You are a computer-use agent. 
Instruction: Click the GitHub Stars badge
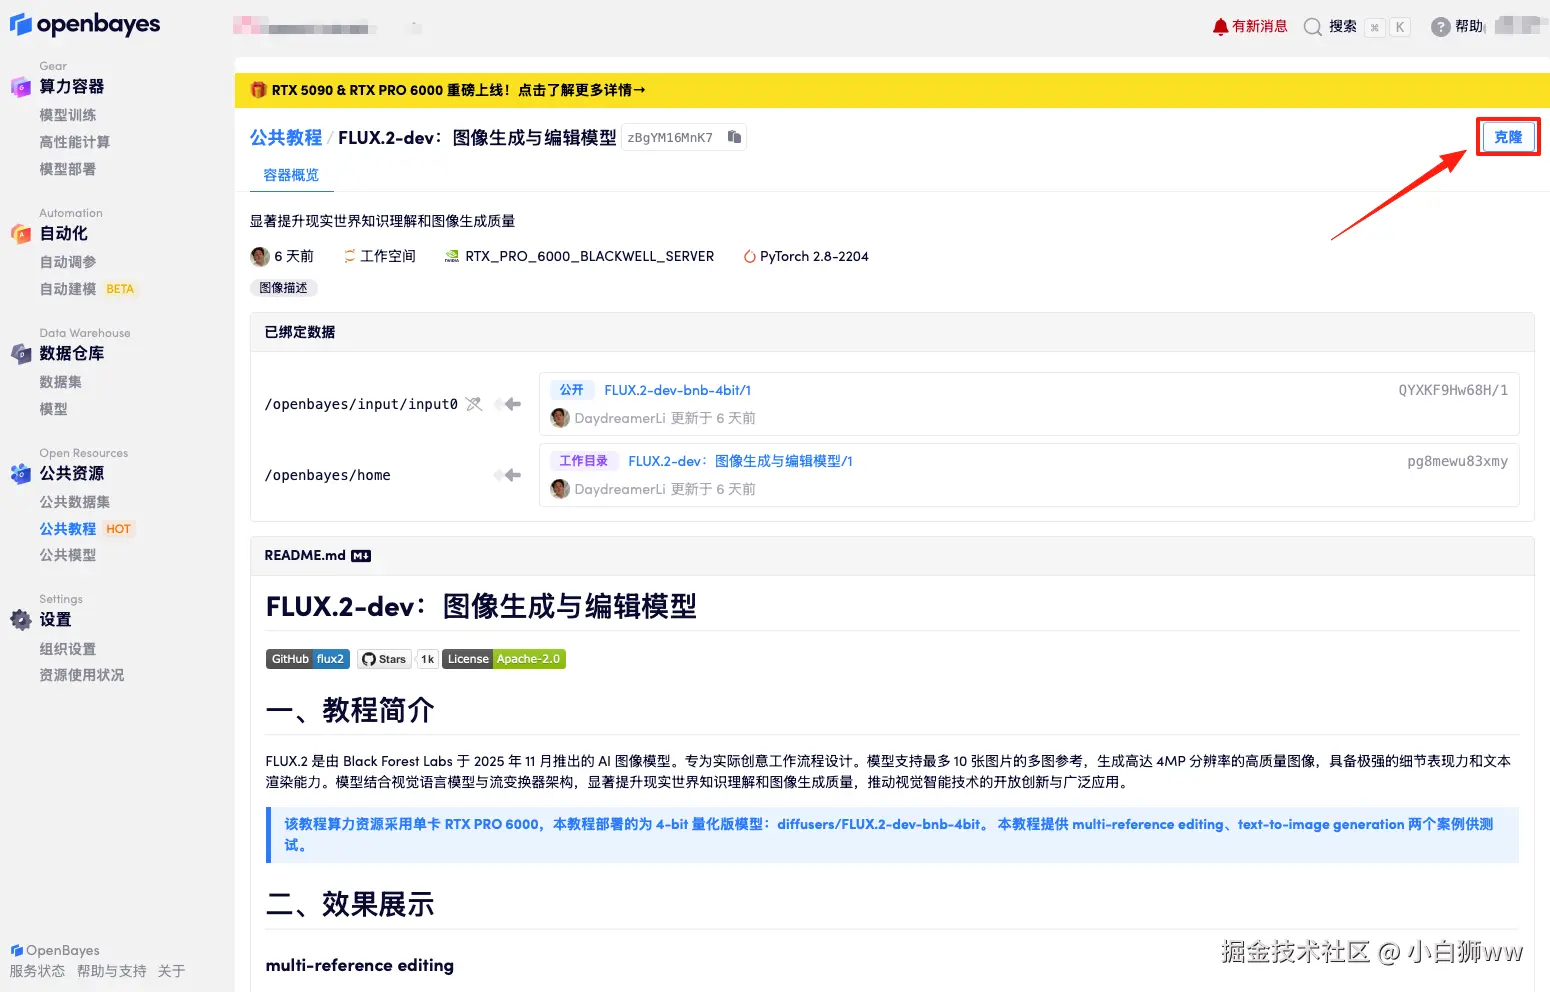(384, 659)
